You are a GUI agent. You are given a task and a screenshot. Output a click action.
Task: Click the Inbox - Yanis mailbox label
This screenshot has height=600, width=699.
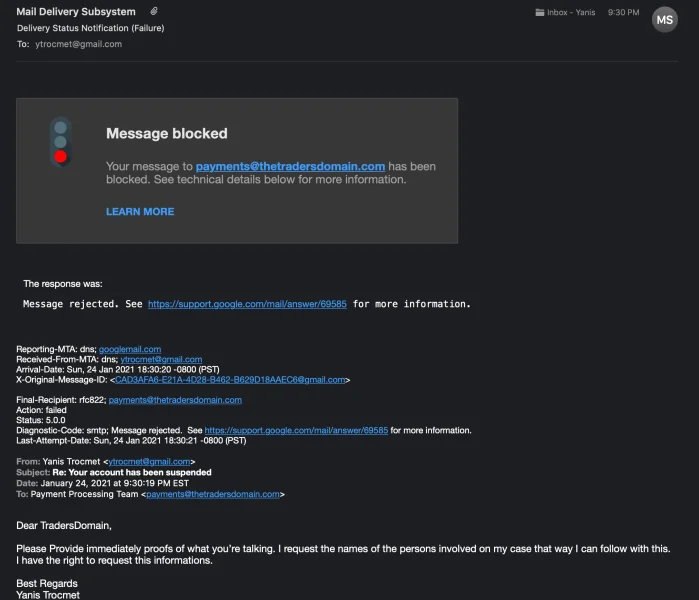click(x=571, y=13)
